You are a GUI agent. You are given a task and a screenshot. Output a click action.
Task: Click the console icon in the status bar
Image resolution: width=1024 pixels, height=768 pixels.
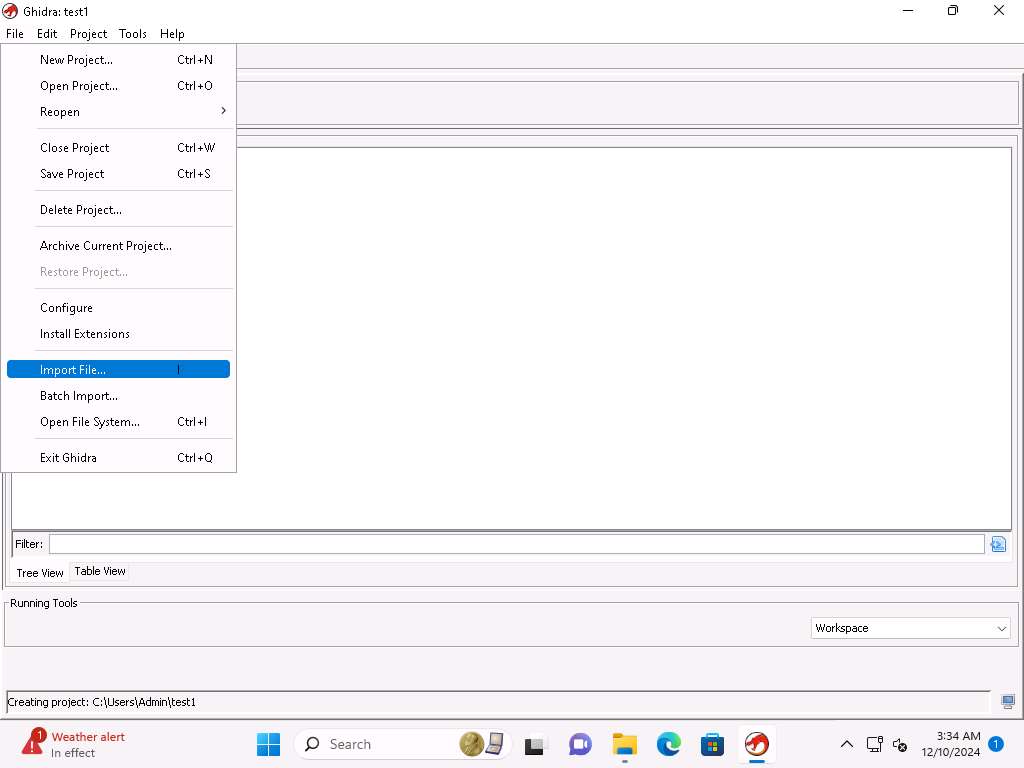click(x=1008, y=702)
